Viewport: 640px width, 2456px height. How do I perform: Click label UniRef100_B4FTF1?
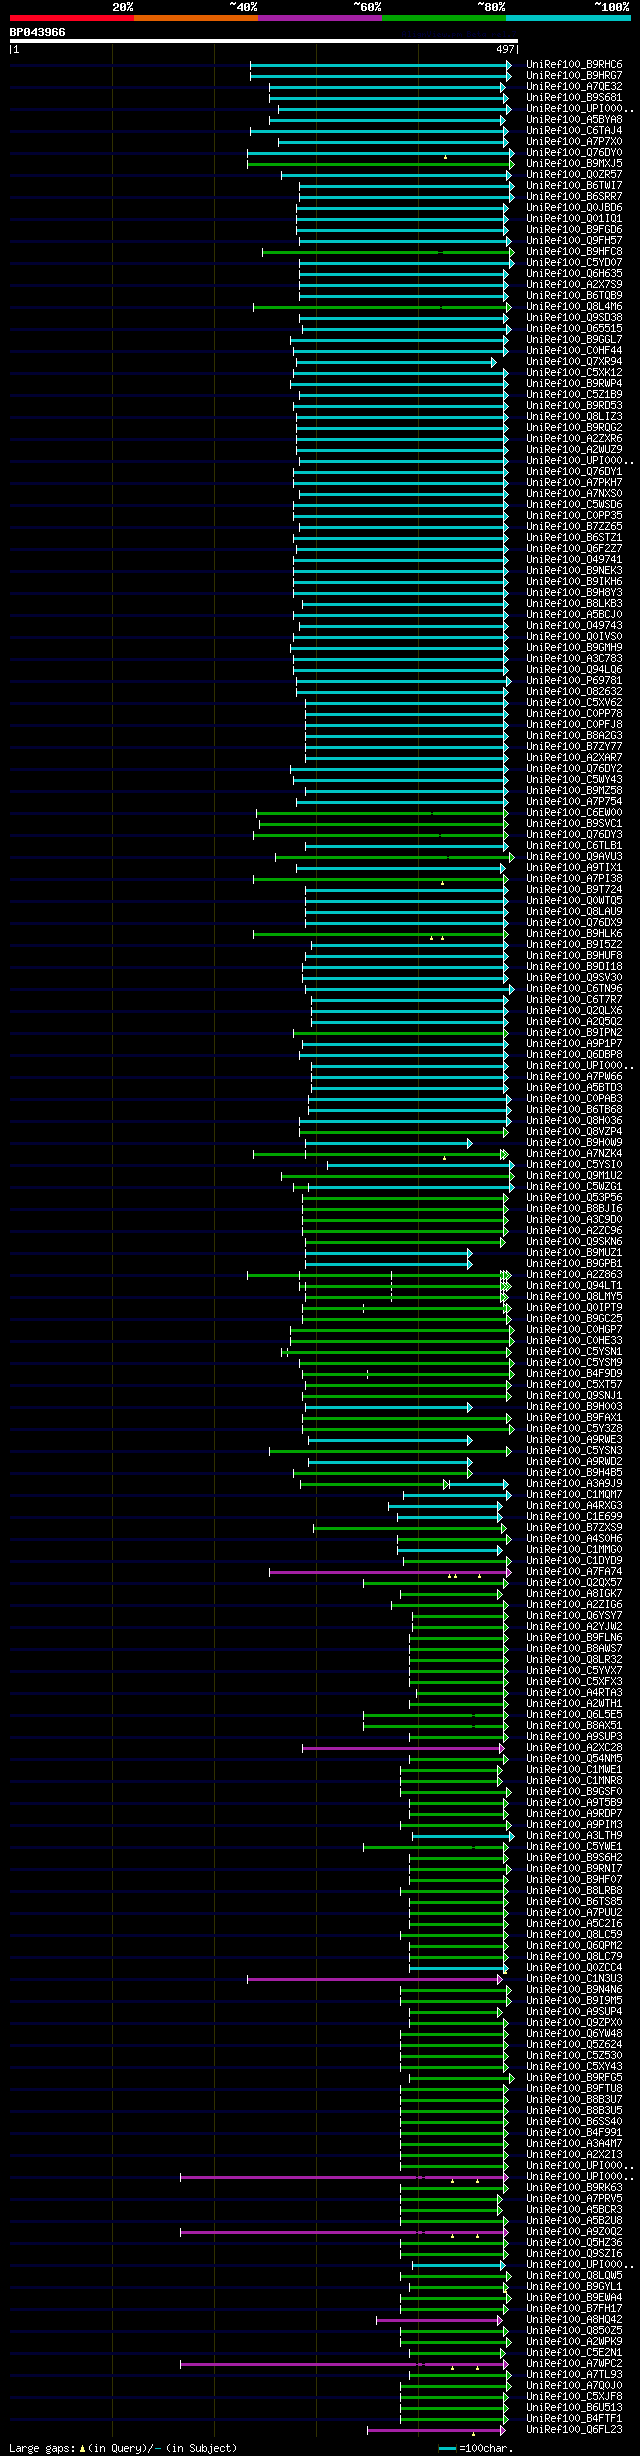click(x=574, y=2419)
